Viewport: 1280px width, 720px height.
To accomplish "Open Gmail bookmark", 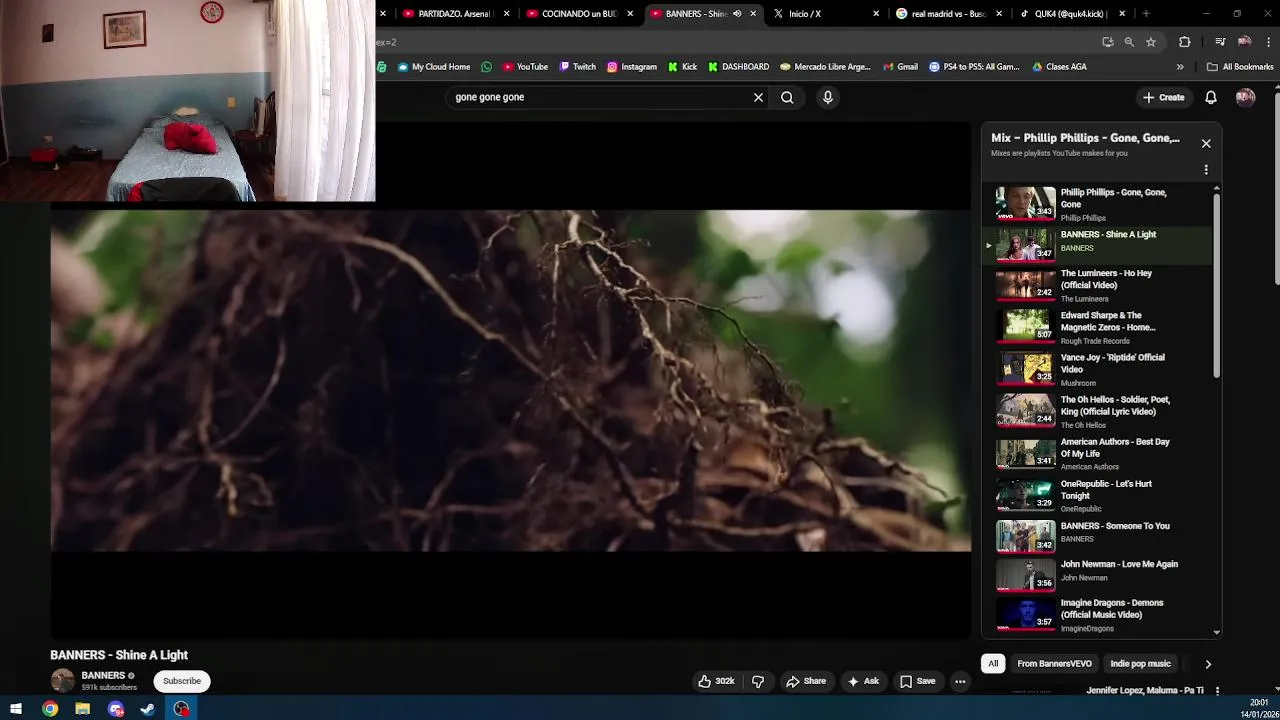I will 900,67.
